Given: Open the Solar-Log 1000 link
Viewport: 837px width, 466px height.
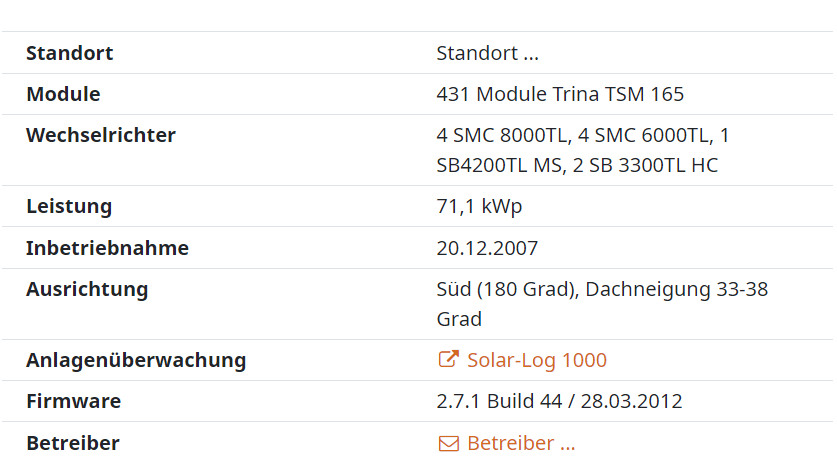Looking at the screenshot, I should coord(536,360).
